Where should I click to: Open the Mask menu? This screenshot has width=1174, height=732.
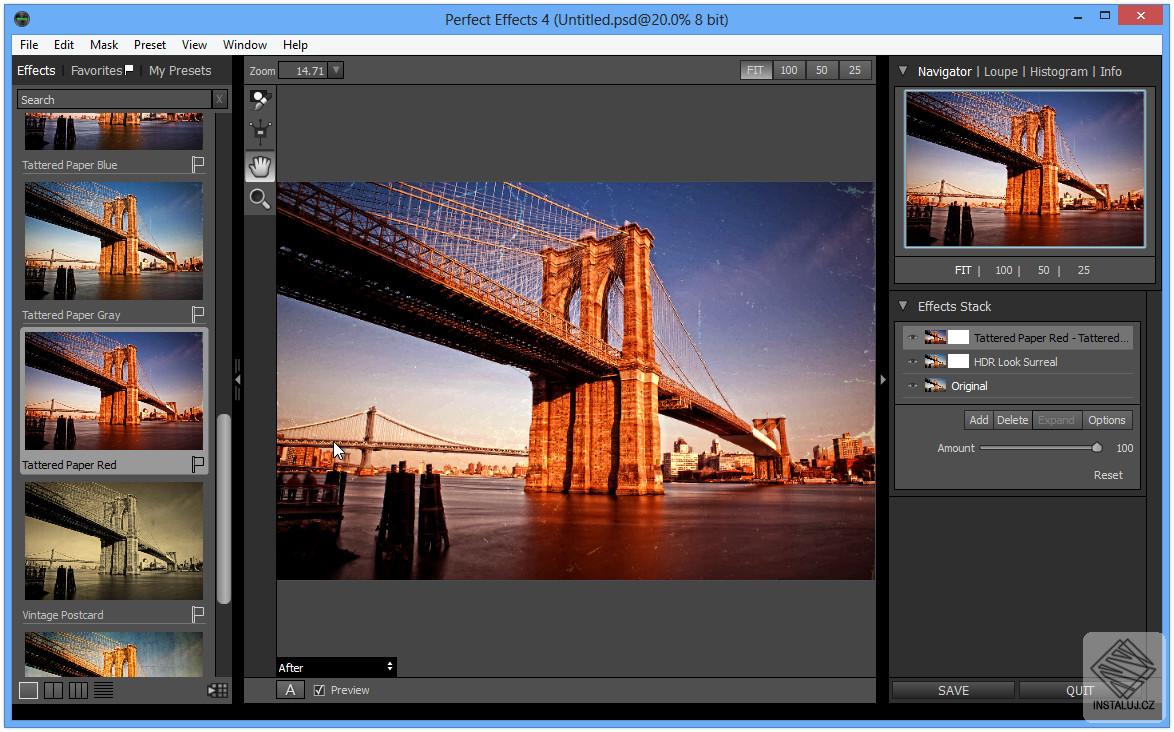pos(104,45)
